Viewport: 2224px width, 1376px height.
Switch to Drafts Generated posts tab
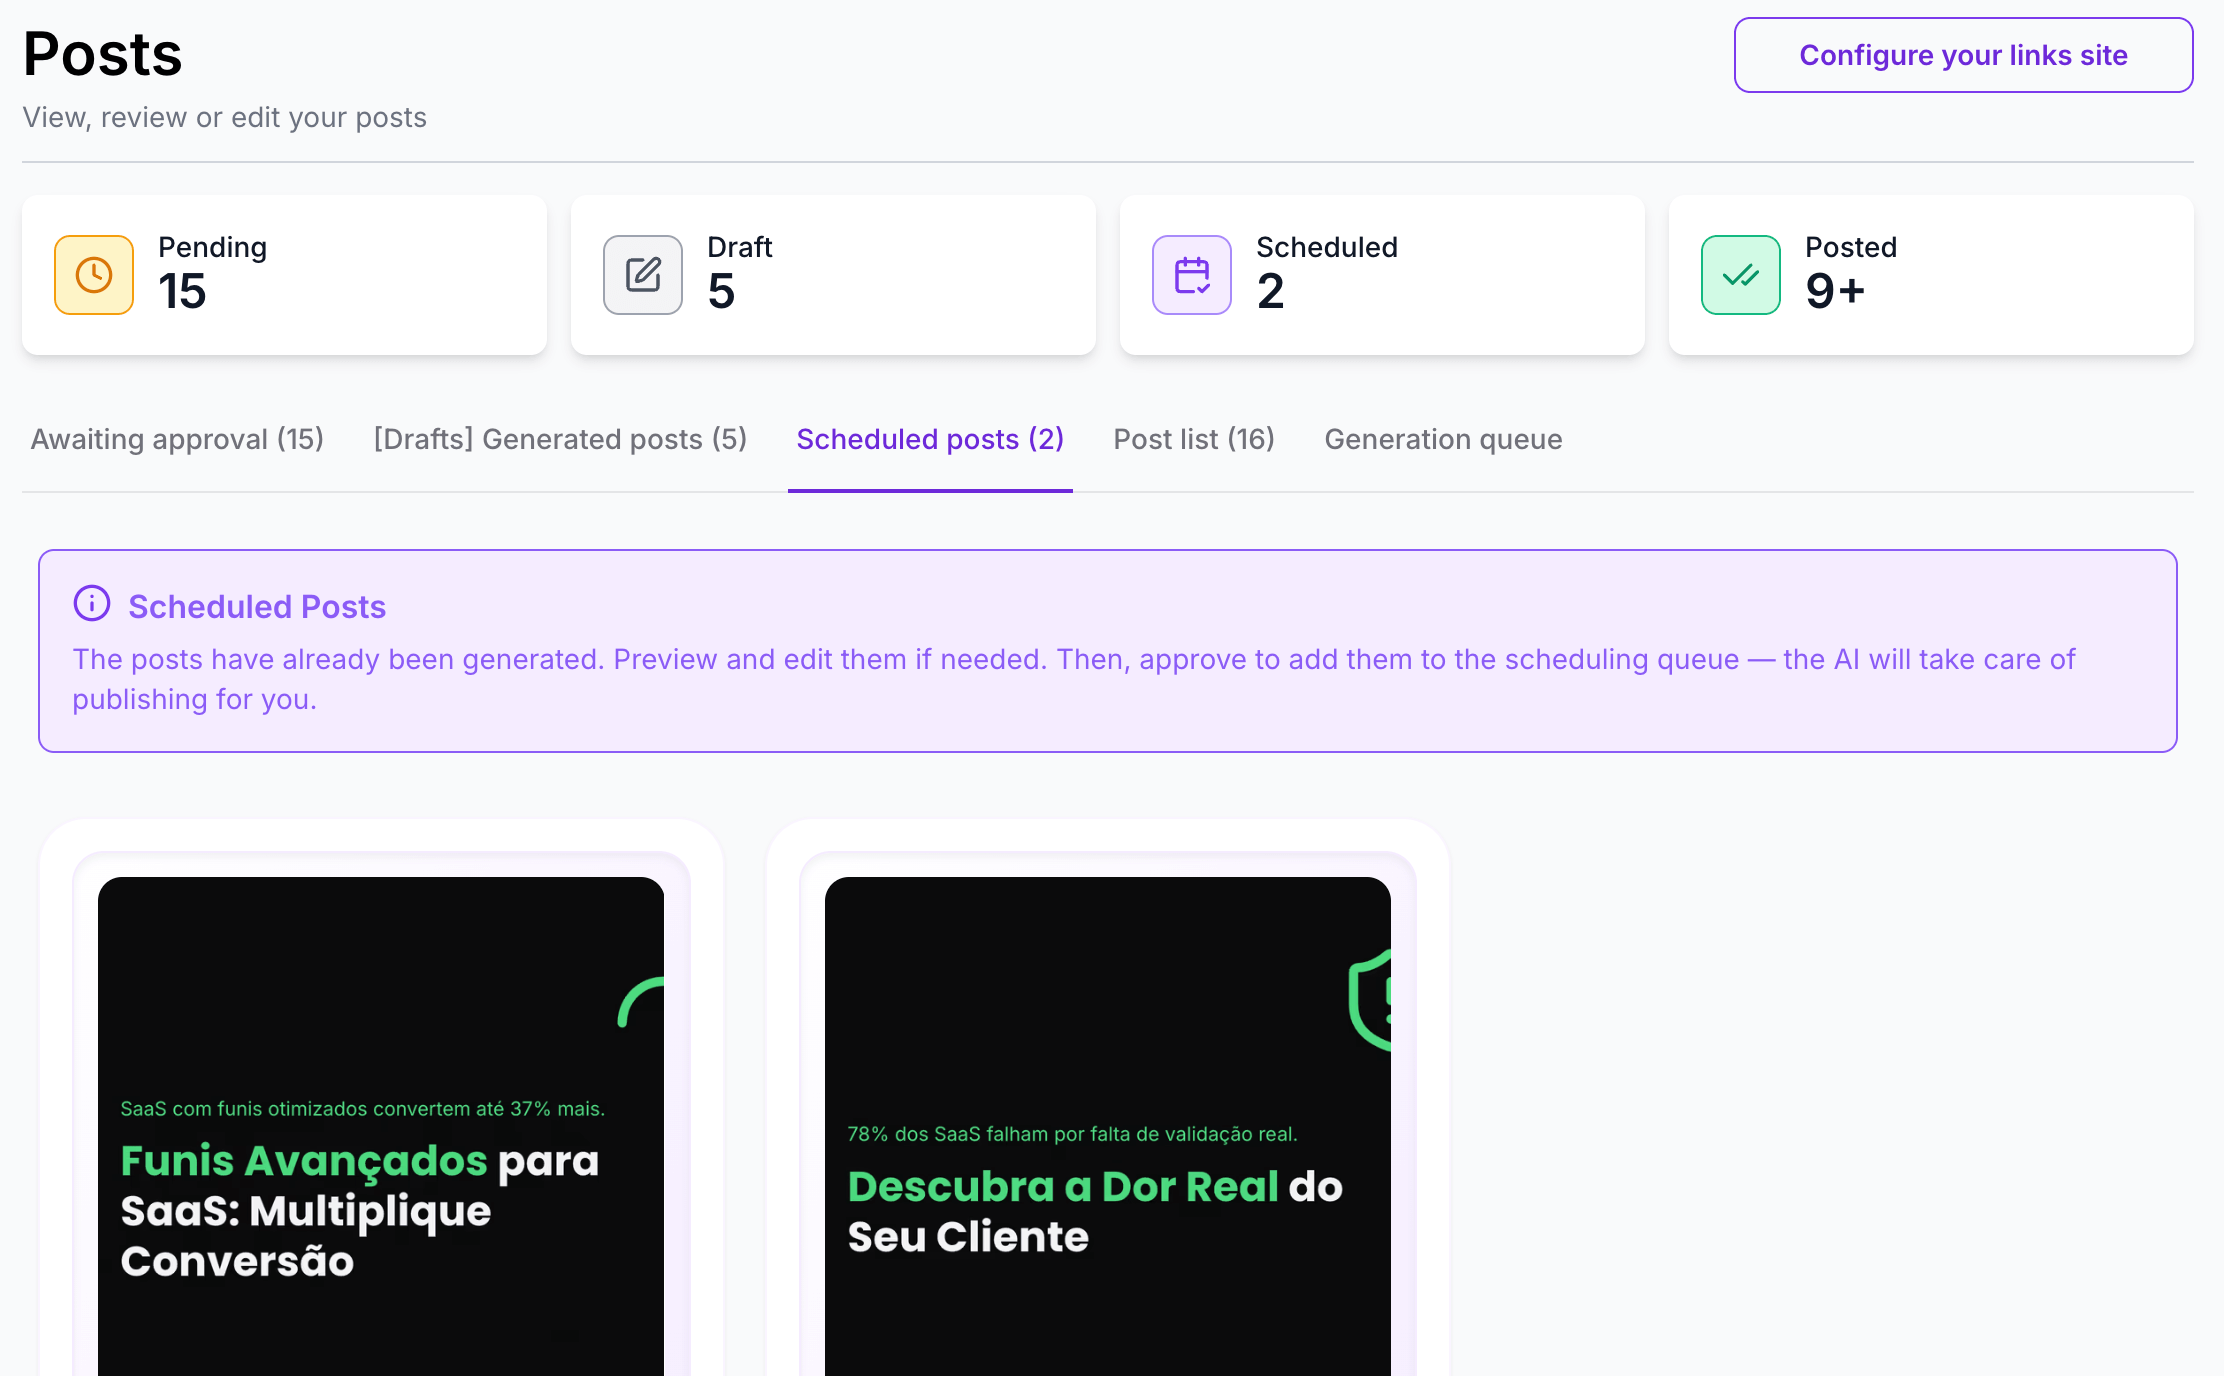tap(560, 439)
